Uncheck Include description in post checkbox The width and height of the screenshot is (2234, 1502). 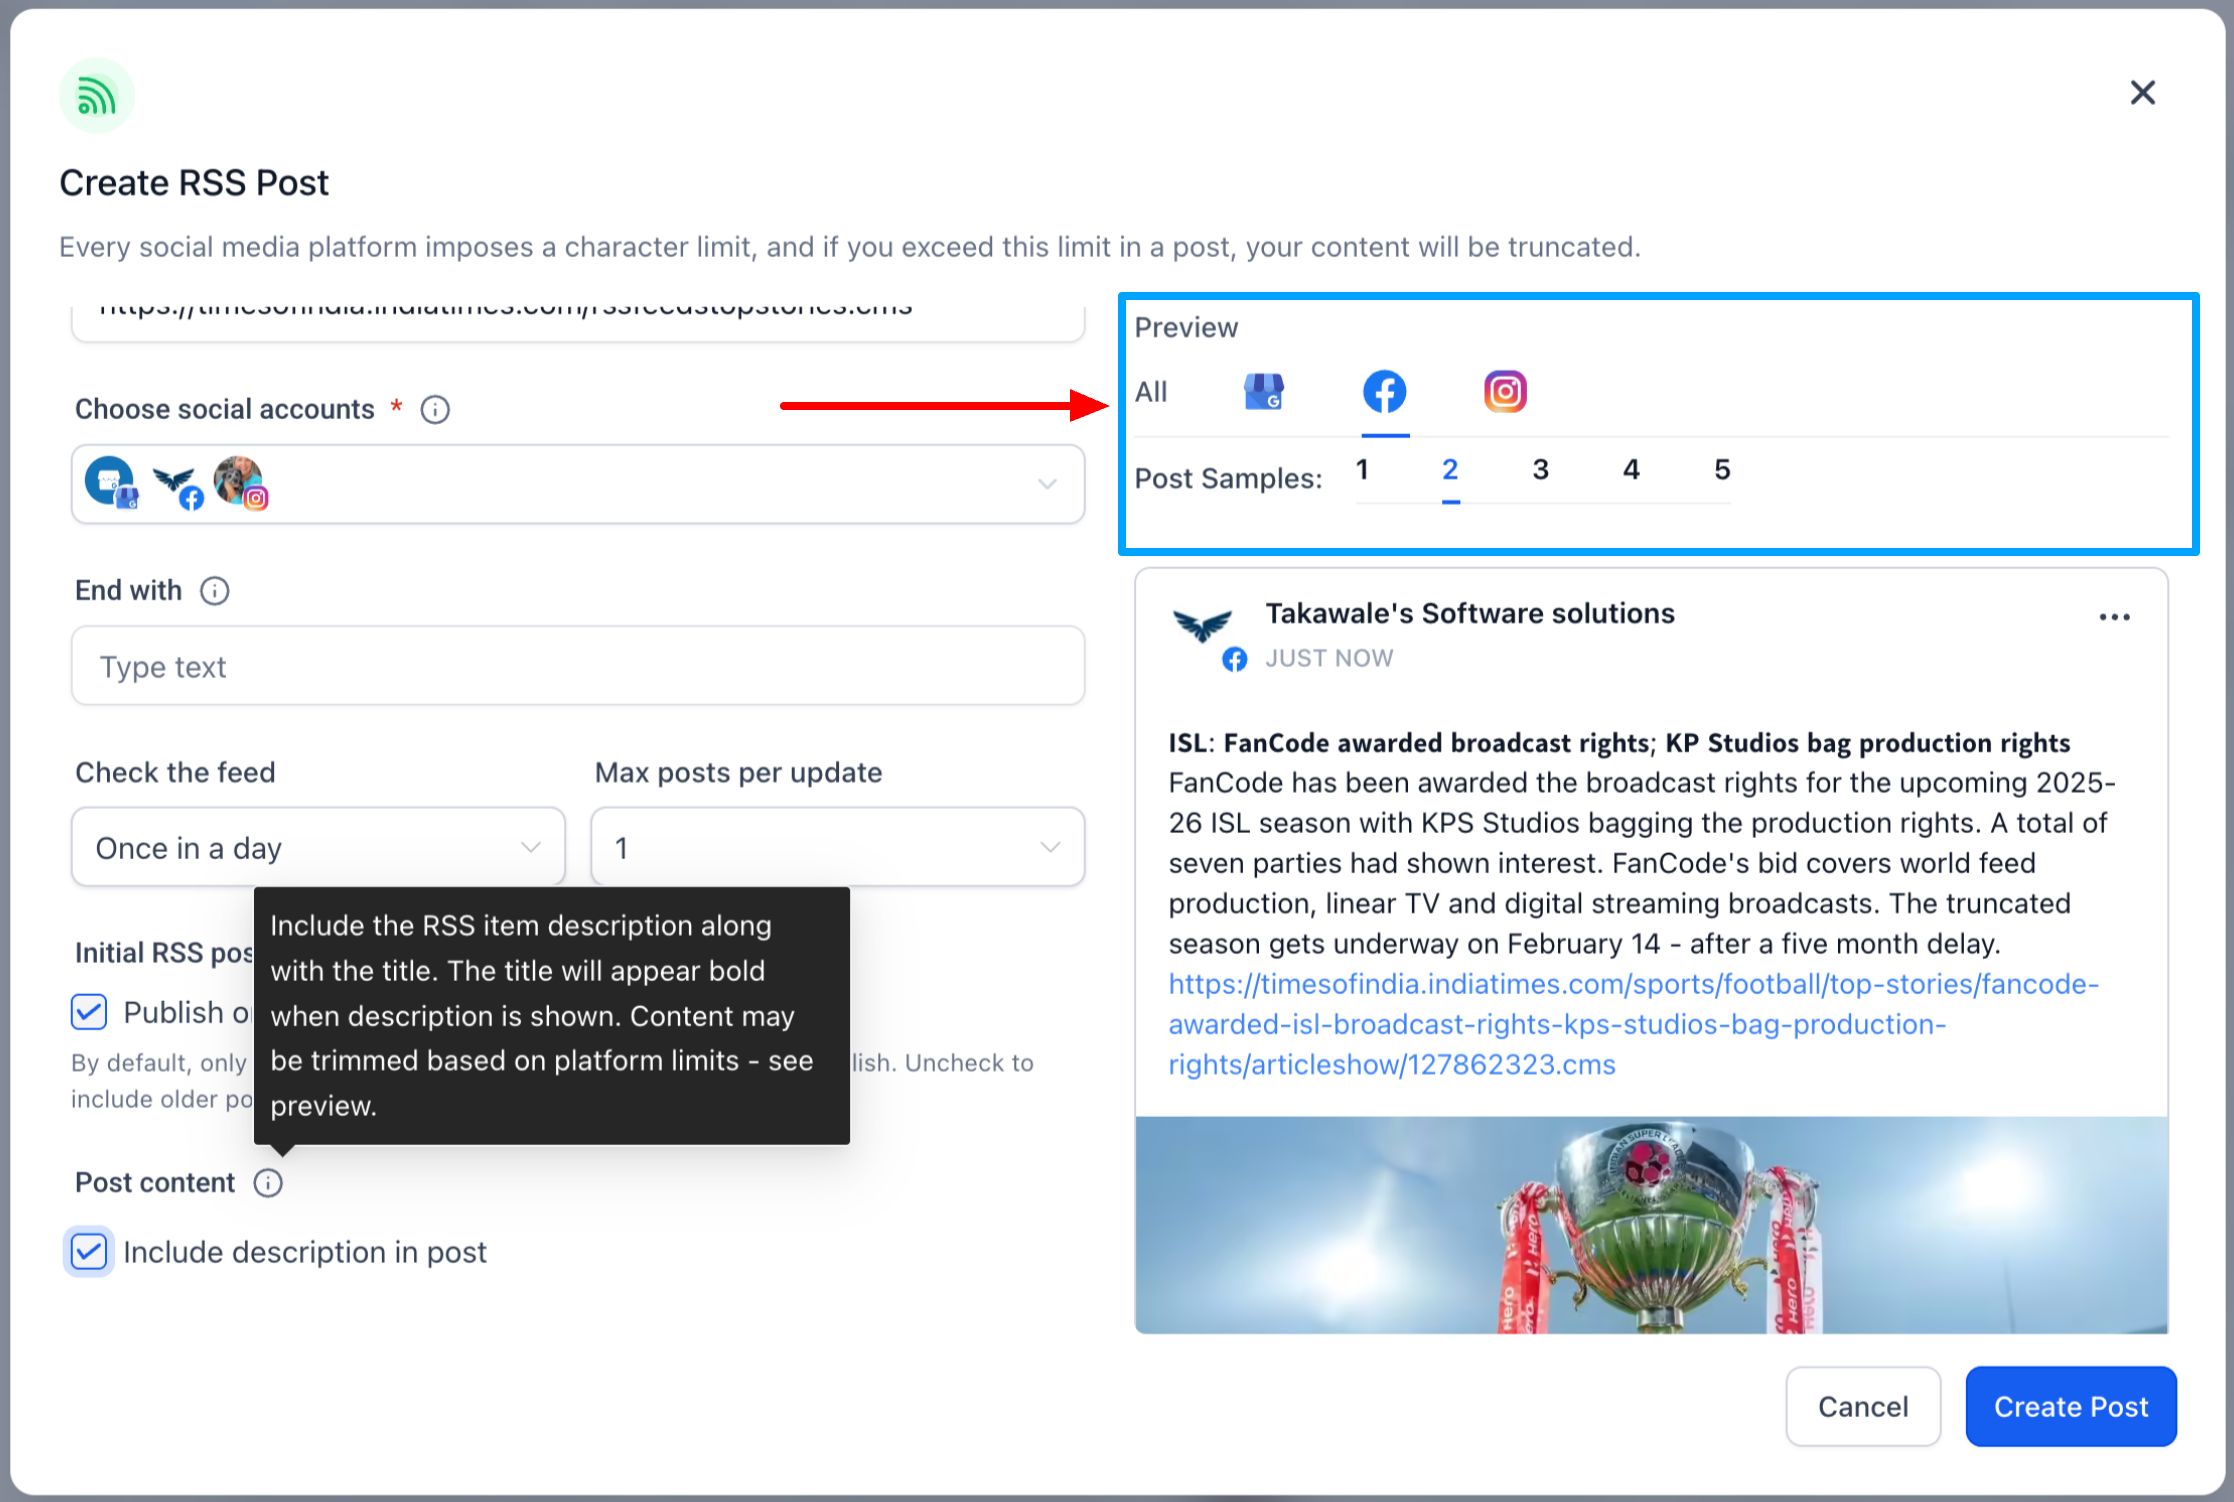tap(89, 1252)
